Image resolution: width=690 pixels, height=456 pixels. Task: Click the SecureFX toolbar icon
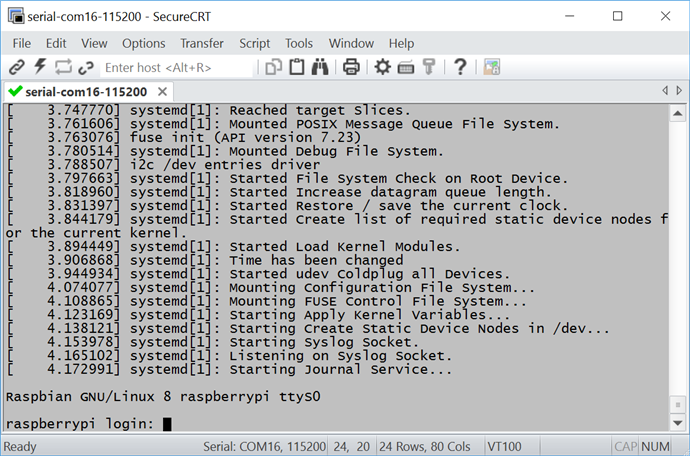click(492, 67)
